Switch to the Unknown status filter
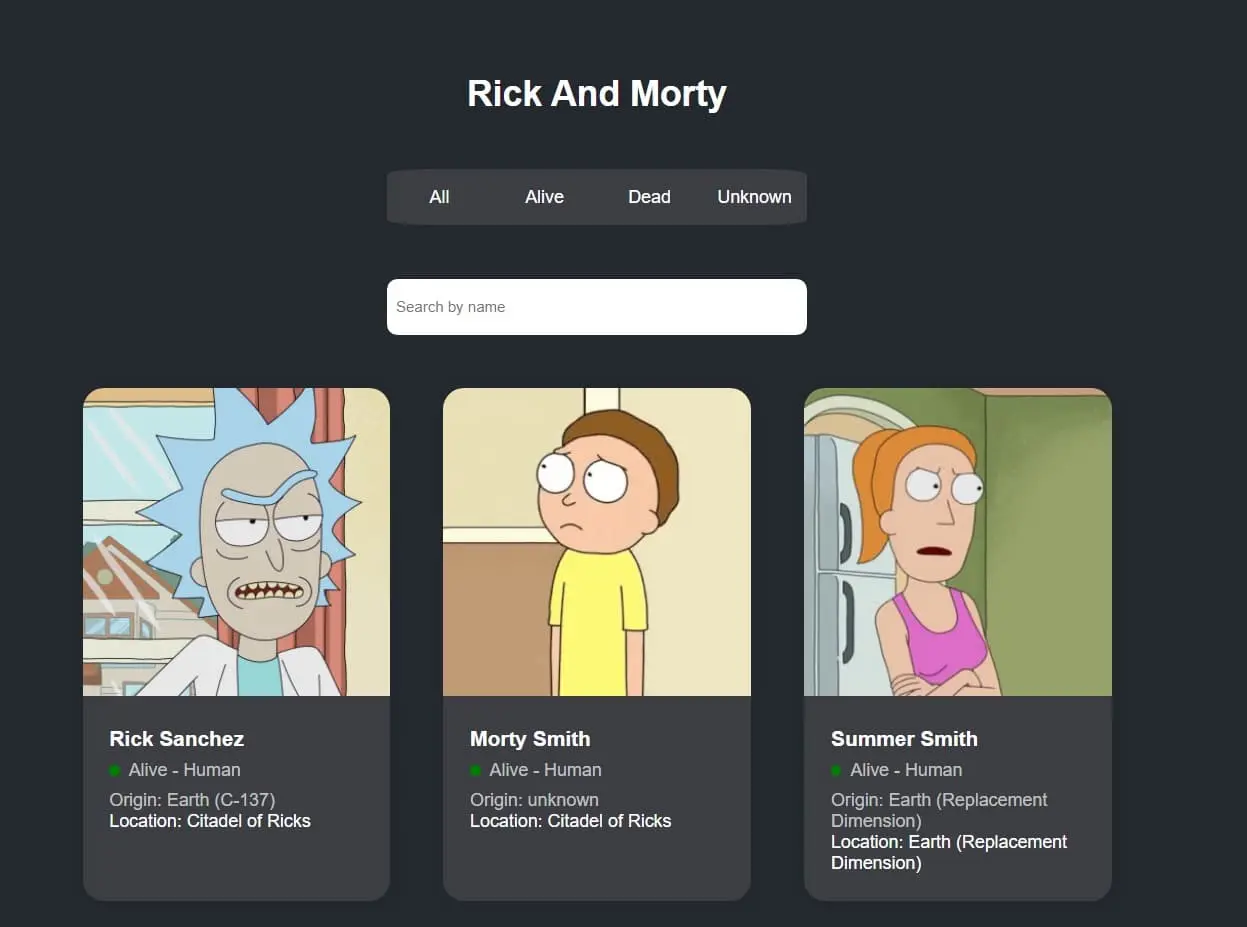The image size is (1247, 927). pyautogui.click(x=754, y=197)
